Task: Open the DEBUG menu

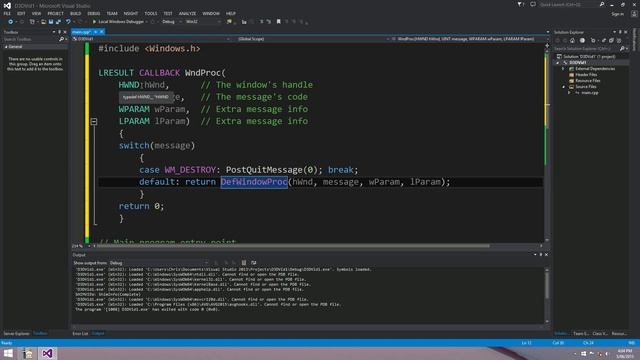Action: (x=93, y=13)
